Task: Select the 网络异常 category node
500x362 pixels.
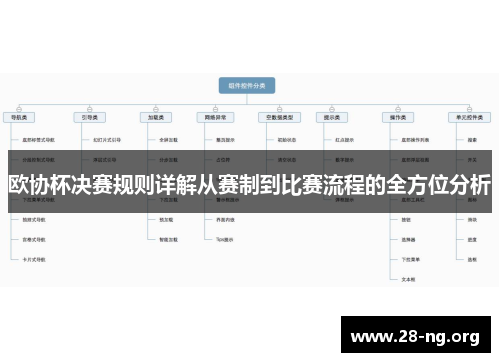Action: coord(215,117)
